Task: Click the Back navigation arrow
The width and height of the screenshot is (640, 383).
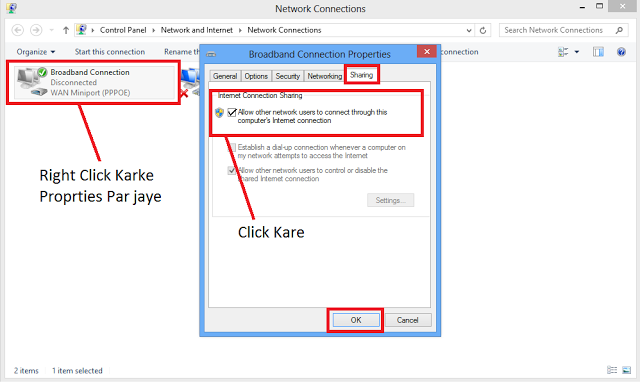Action: click(x=18, y=30)
